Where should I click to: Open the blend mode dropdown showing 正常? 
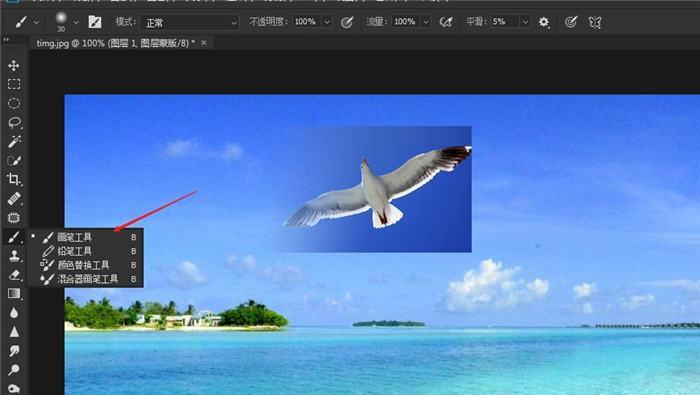[x=190, y=22]
